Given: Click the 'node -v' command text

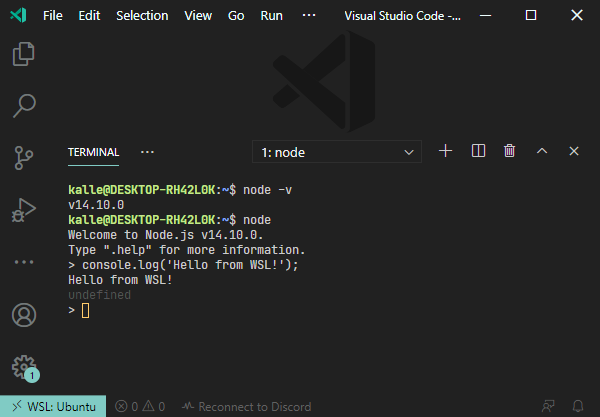Looking at the screenshot, I should tap(267, 190).
